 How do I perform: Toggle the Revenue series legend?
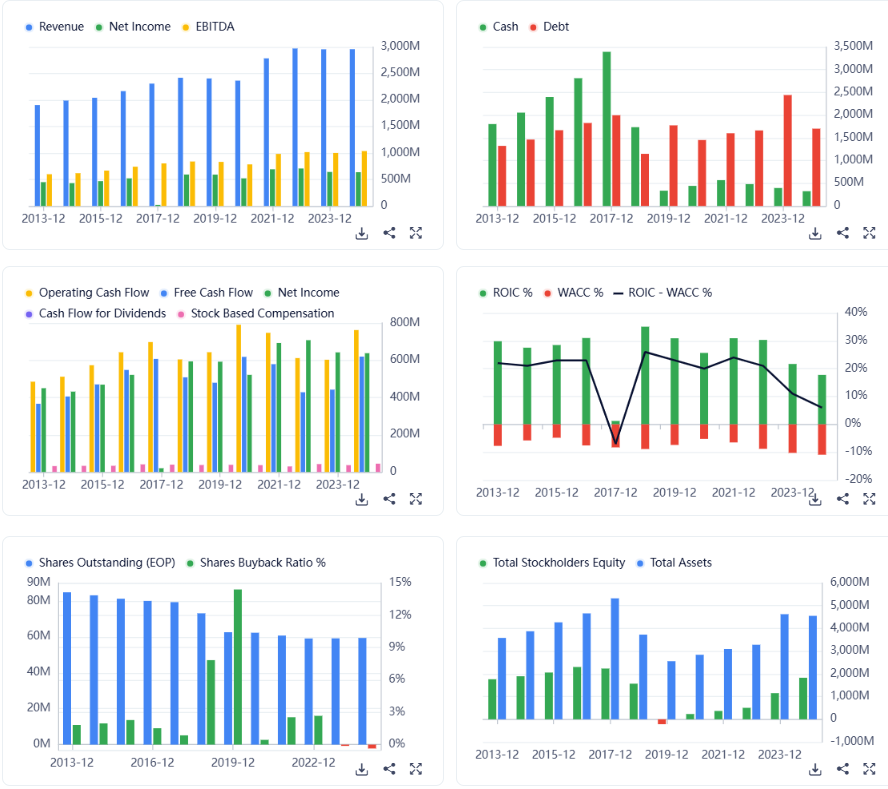54,27
